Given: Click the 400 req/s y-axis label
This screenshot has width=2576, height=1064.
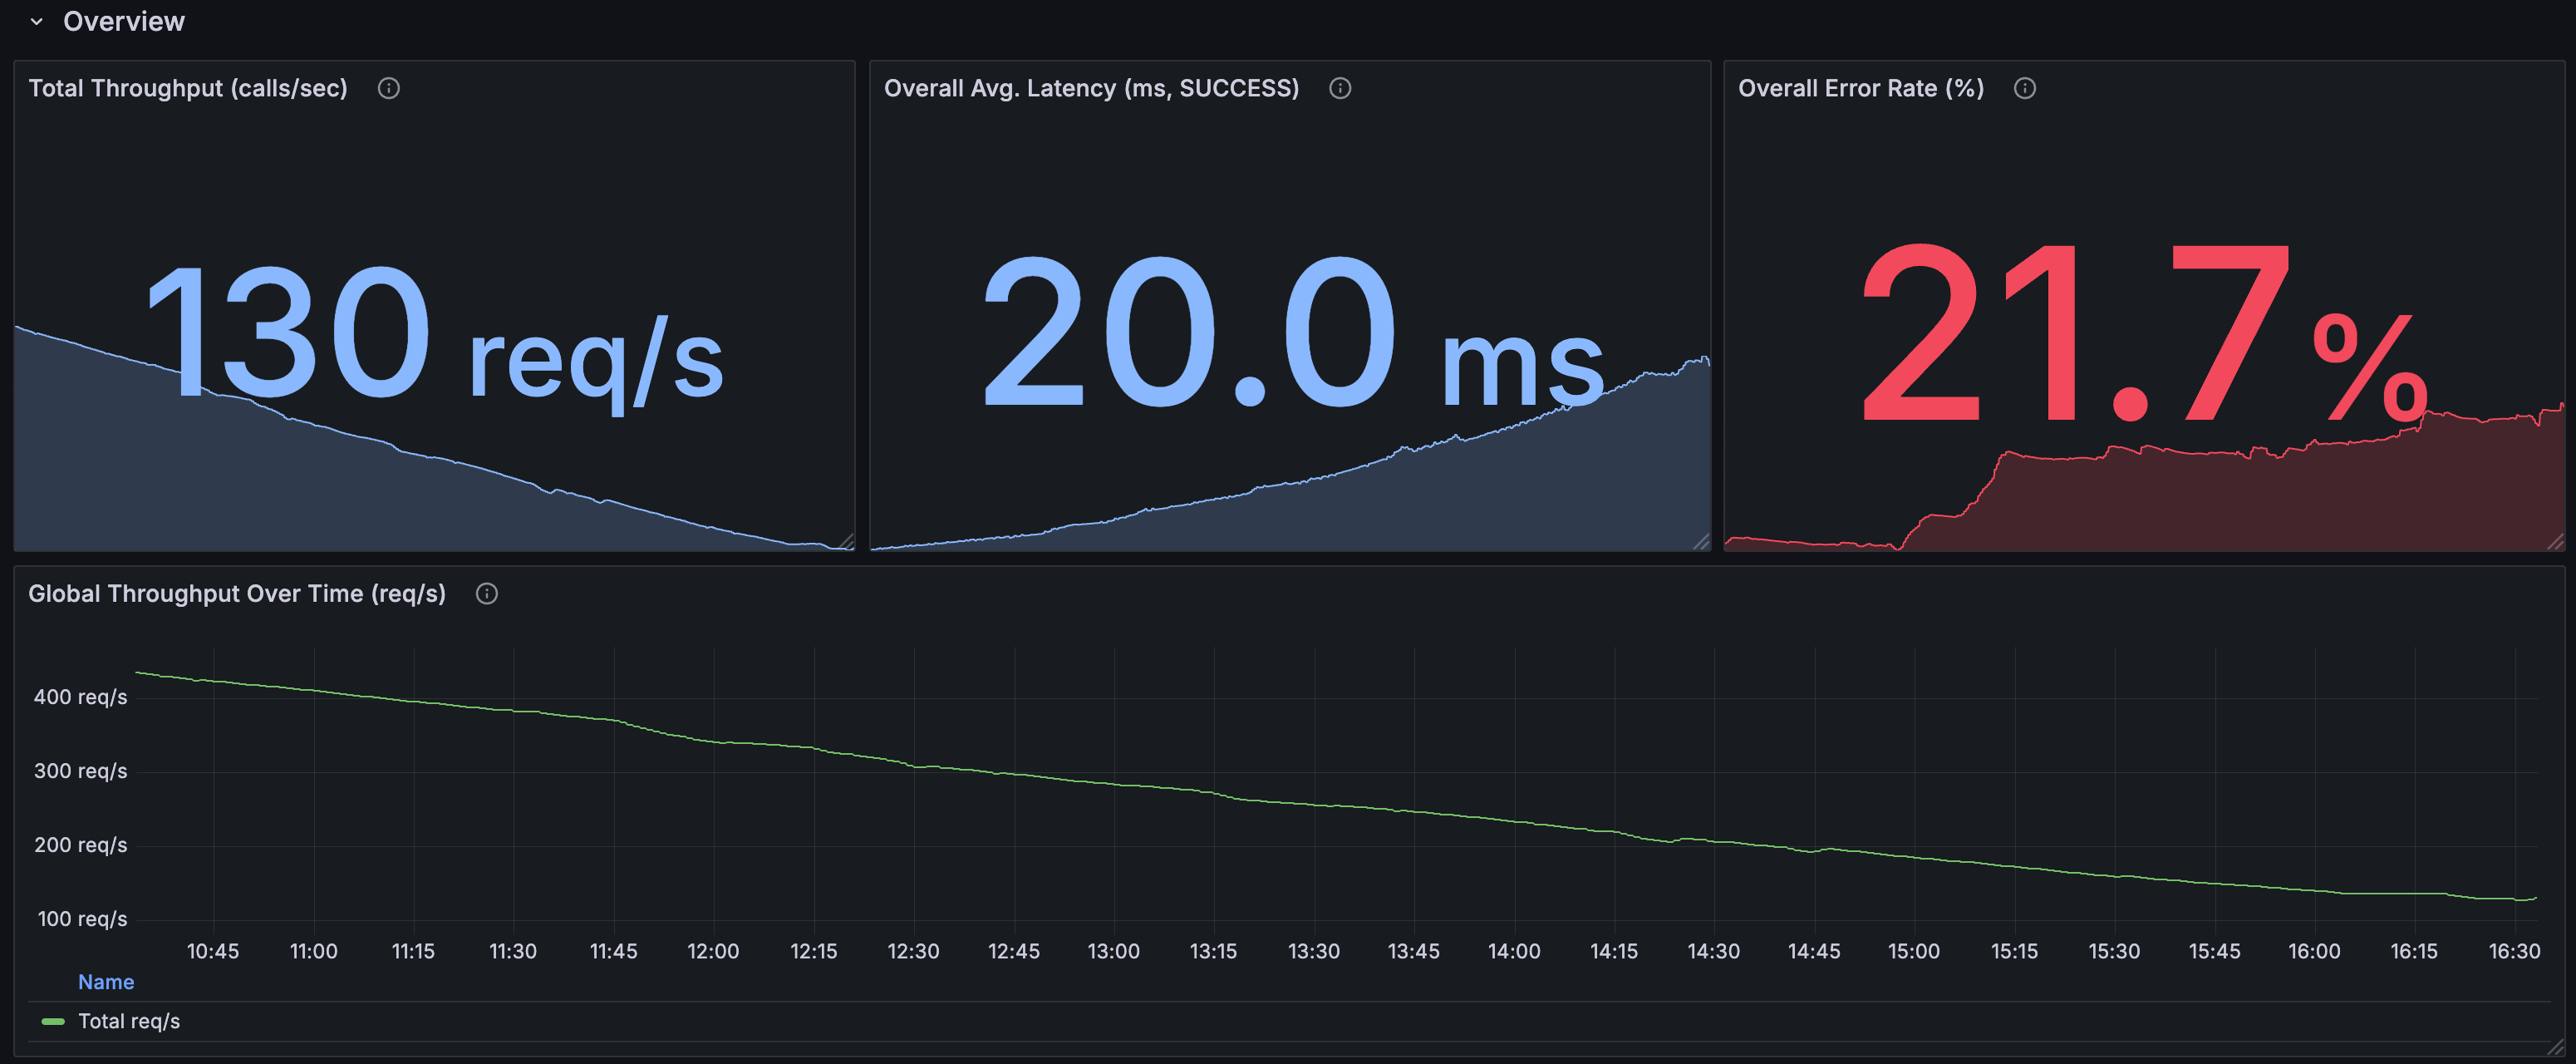Looking at the screenshot, I should (81, 697).
